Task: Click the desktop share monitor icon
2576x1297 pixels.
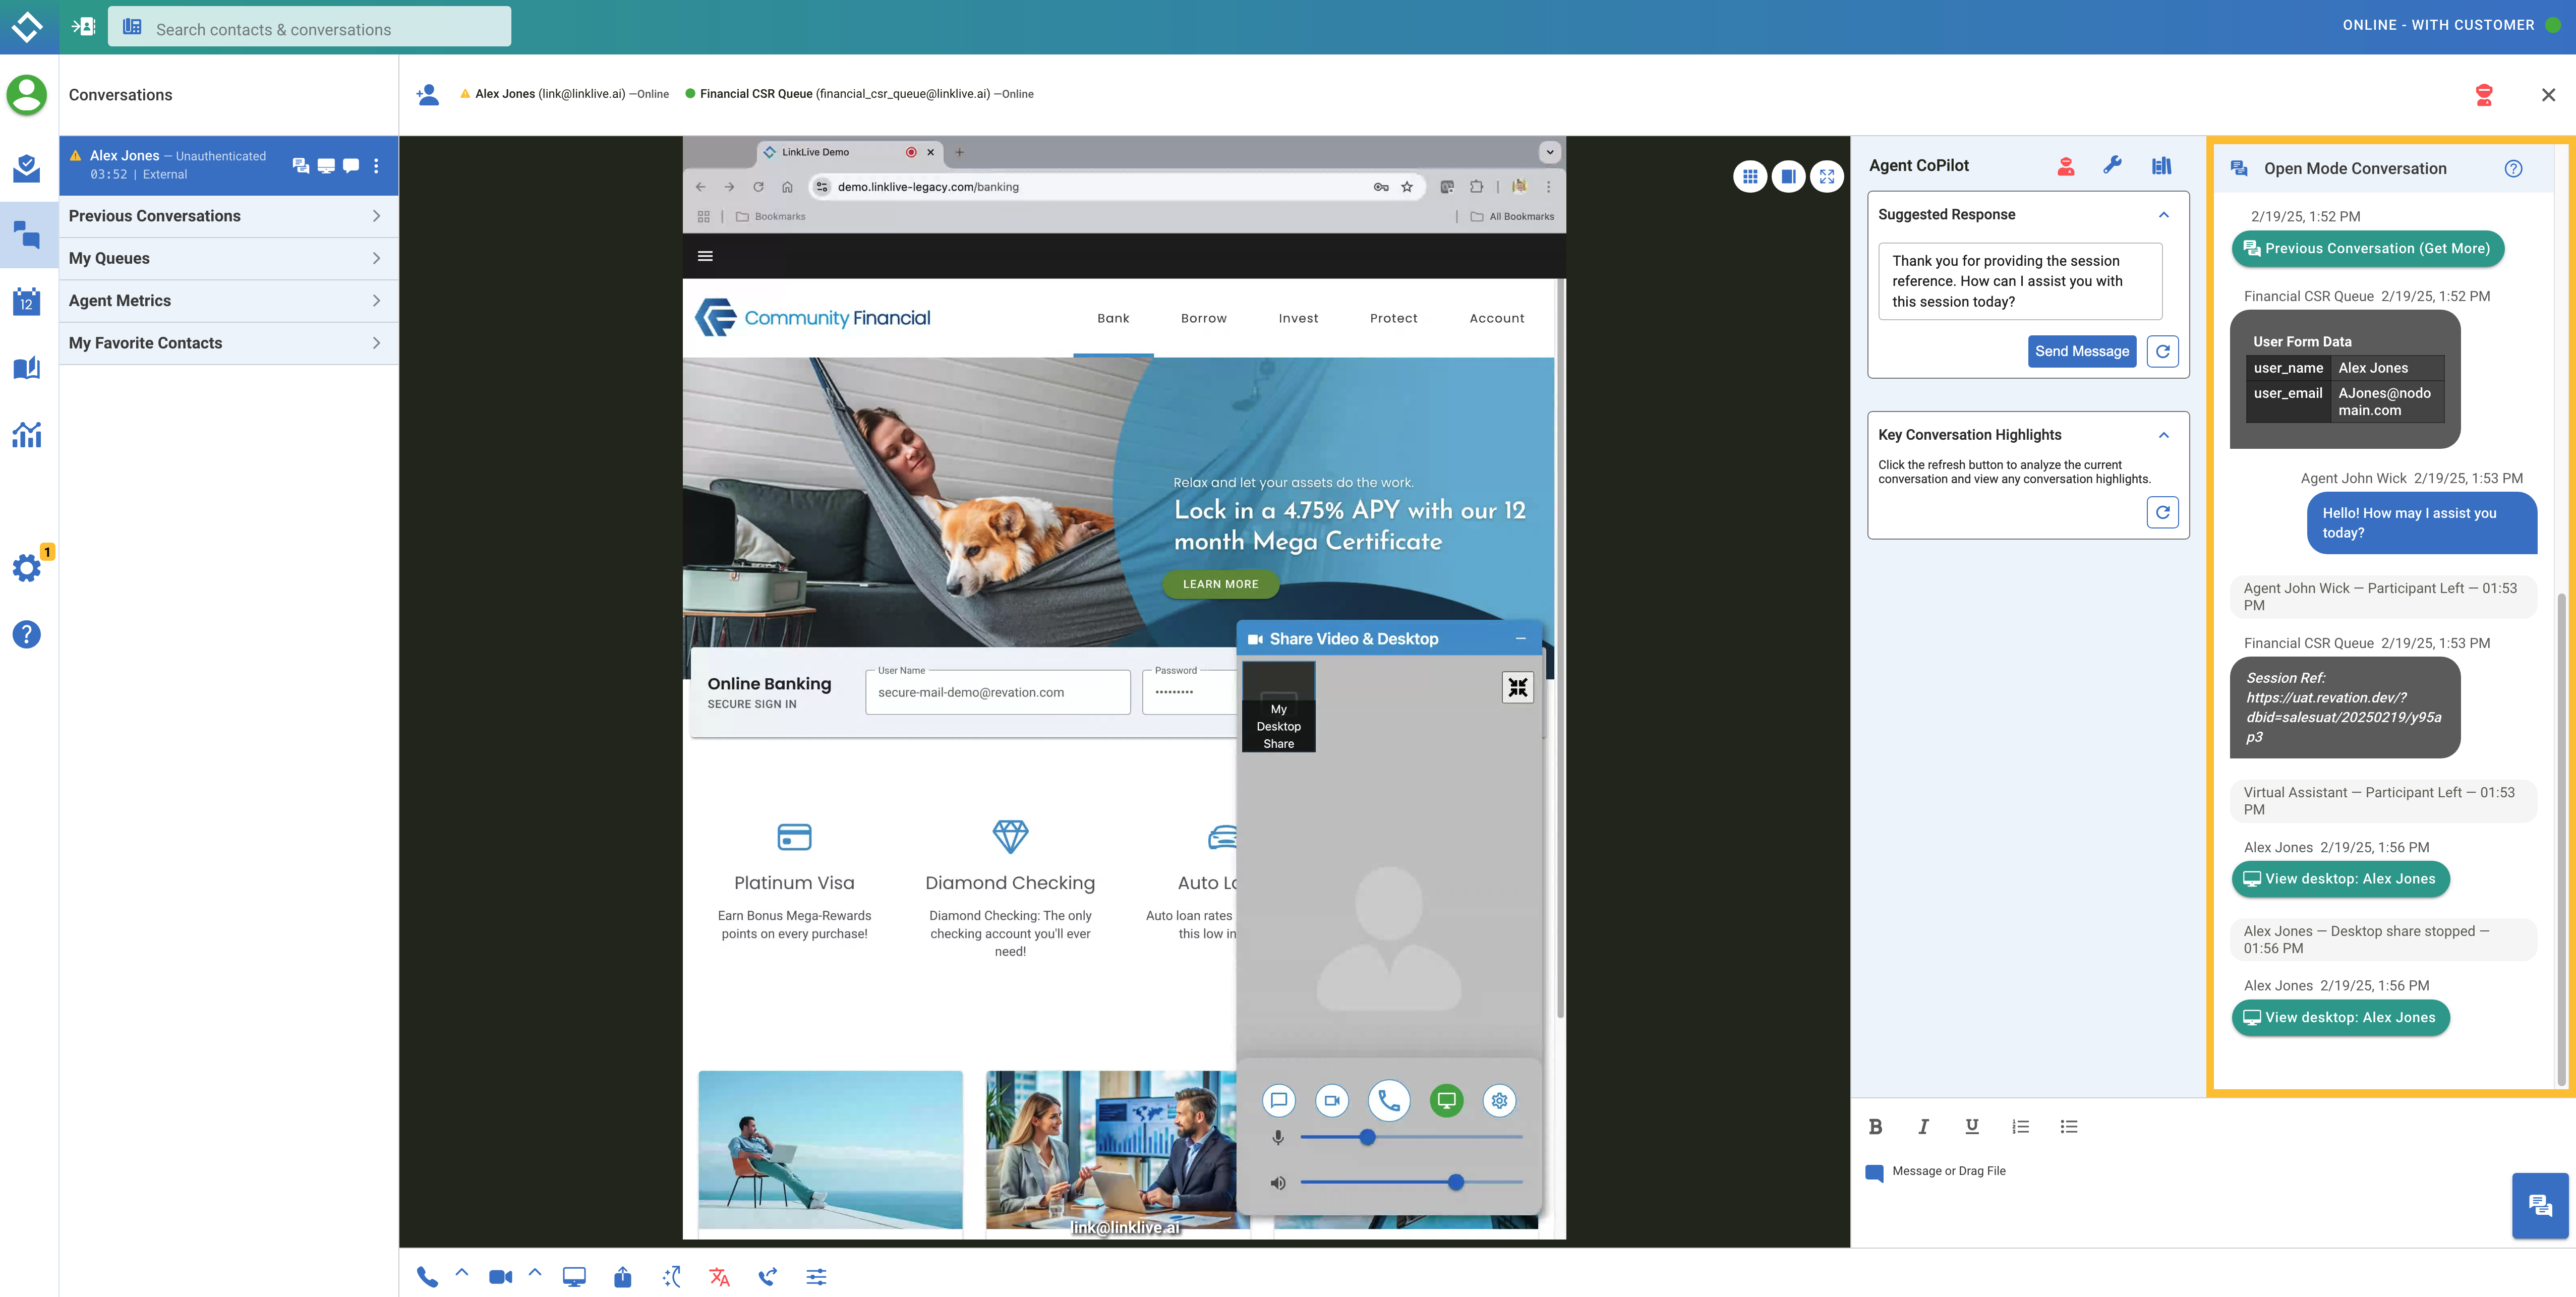Action: click(x=574, y=1277)
